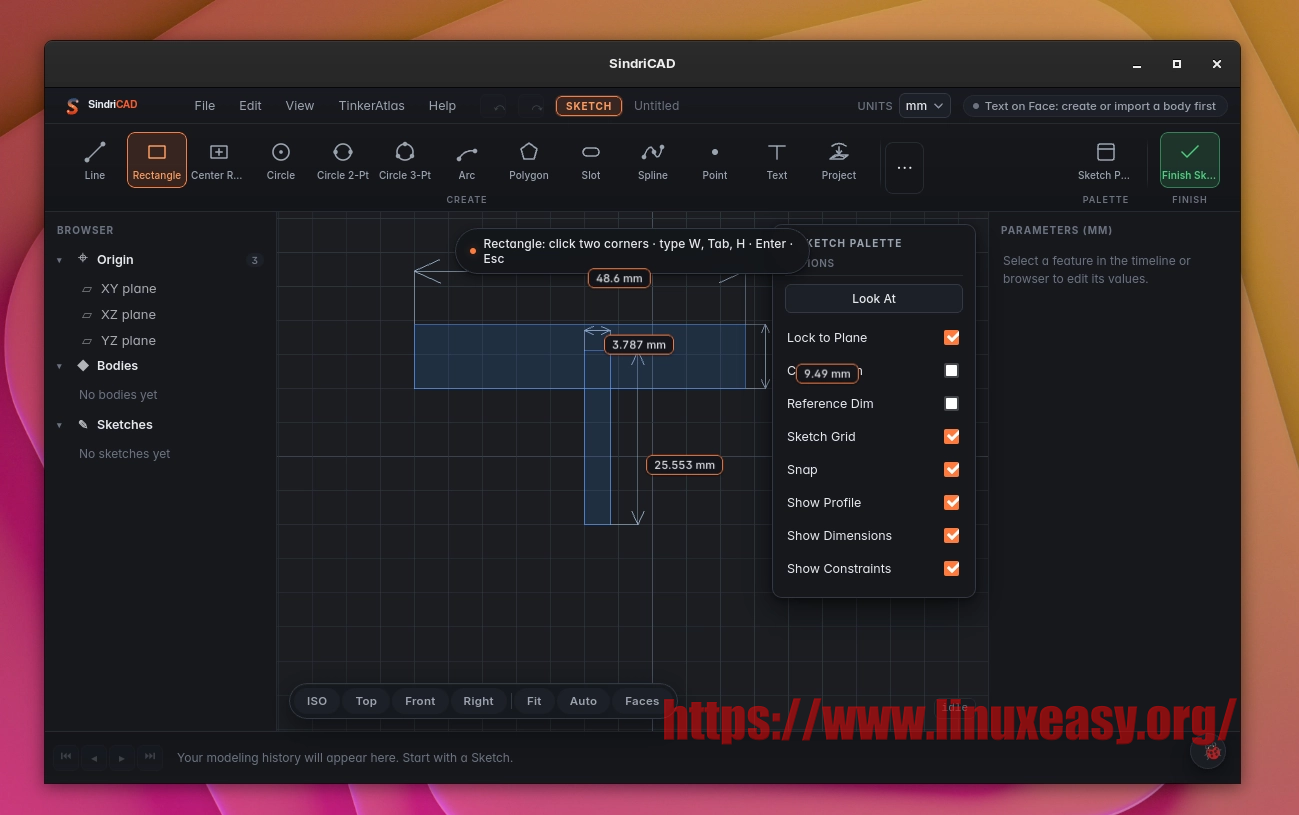
Task: Click the Faces view button
Action: tap(642, 701)
